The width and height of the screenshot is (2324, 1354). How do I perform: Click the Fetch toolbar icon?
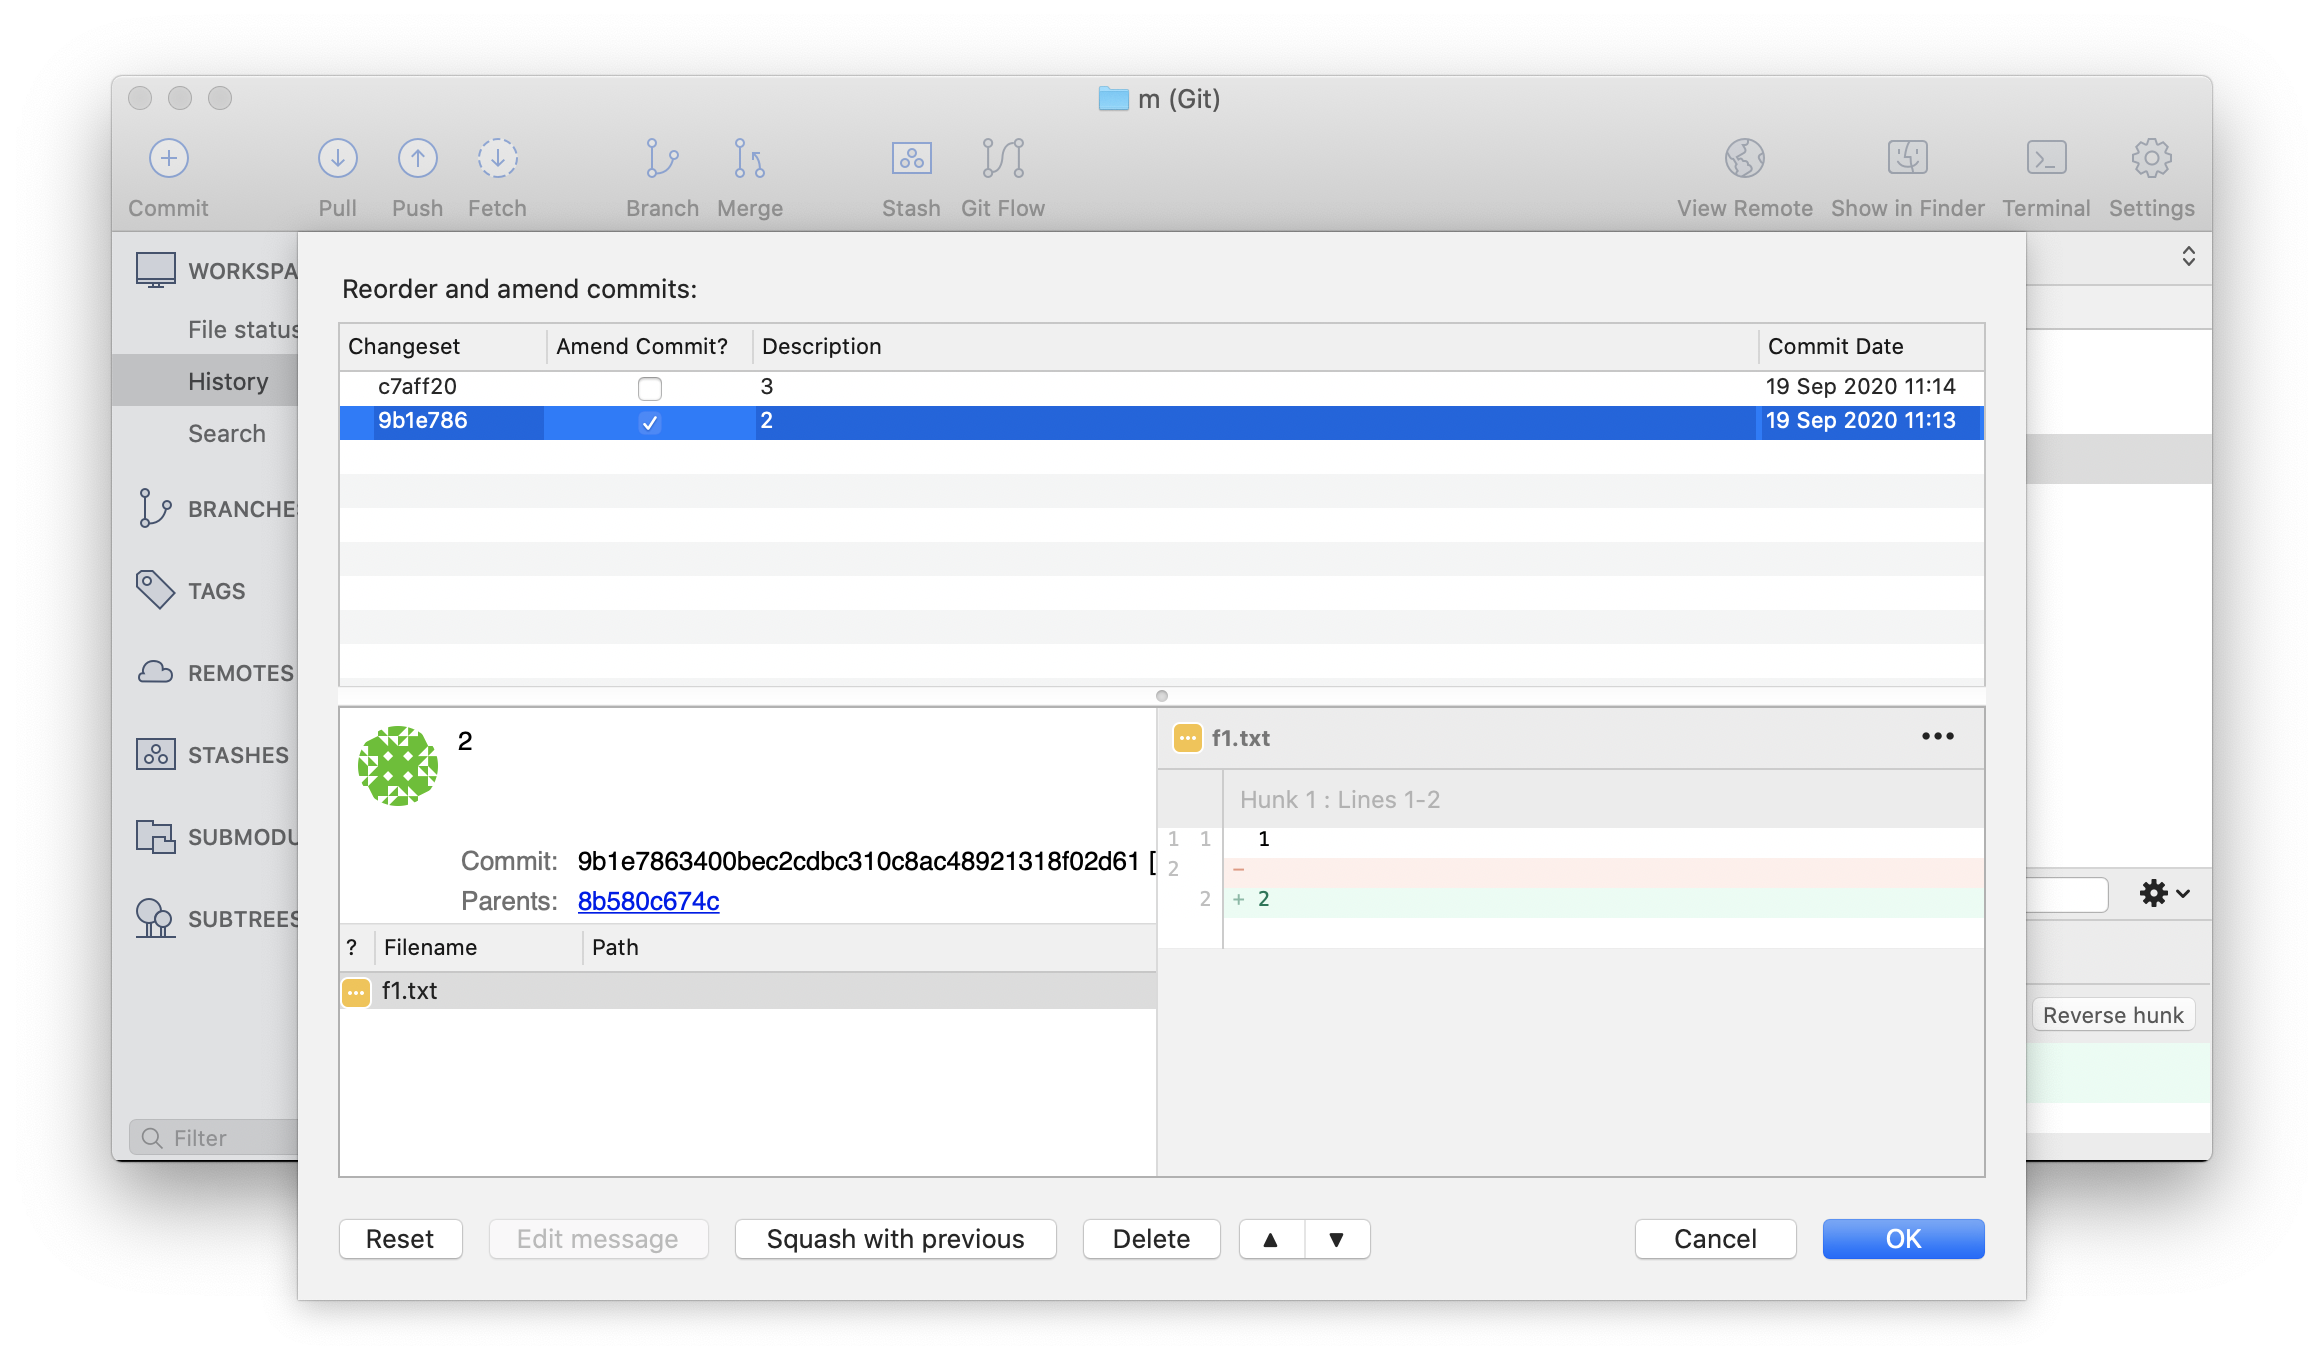[x=497, y=158]
